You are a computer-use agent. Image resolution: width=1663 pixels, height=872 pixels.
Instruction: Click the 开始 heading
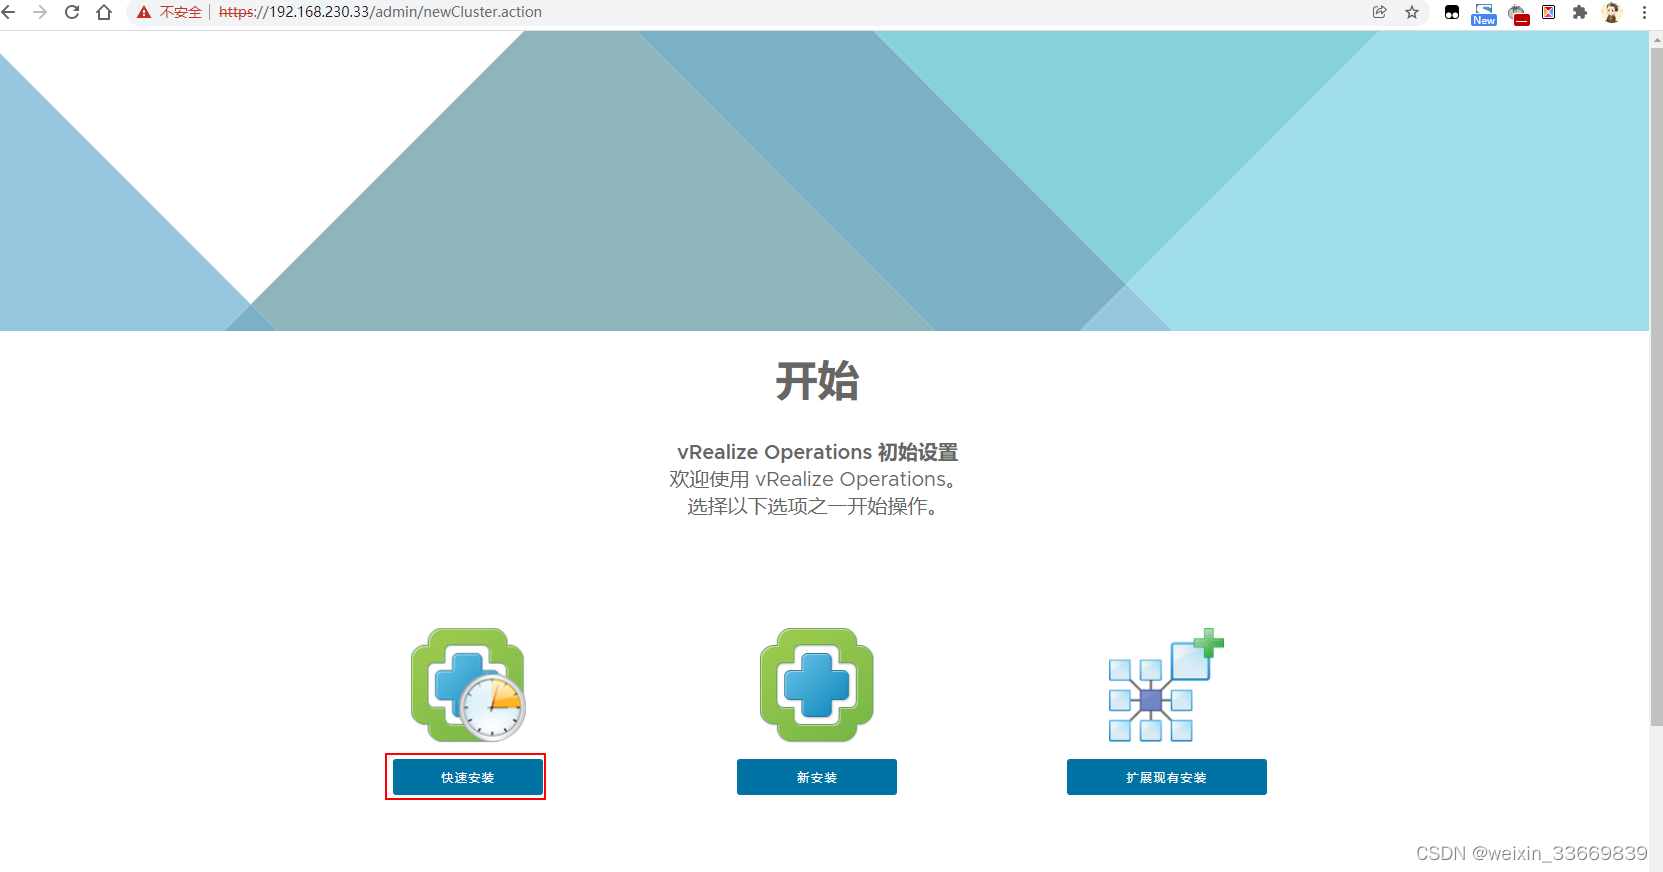[817, 381]
